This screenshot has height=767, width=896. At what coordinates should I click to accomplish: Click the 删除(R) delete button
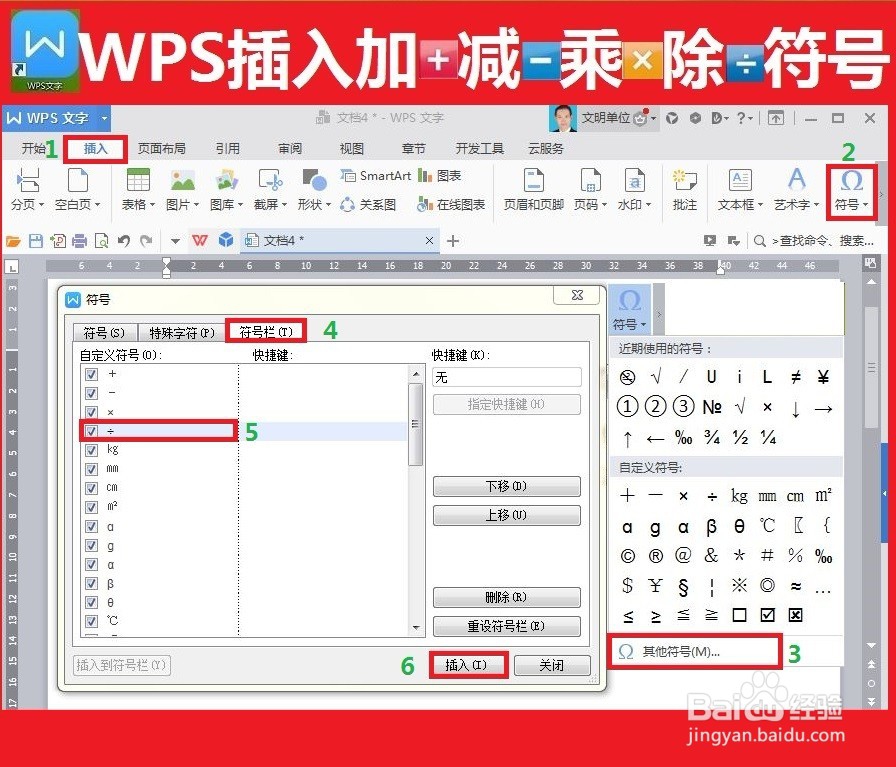tap(507, 597)
